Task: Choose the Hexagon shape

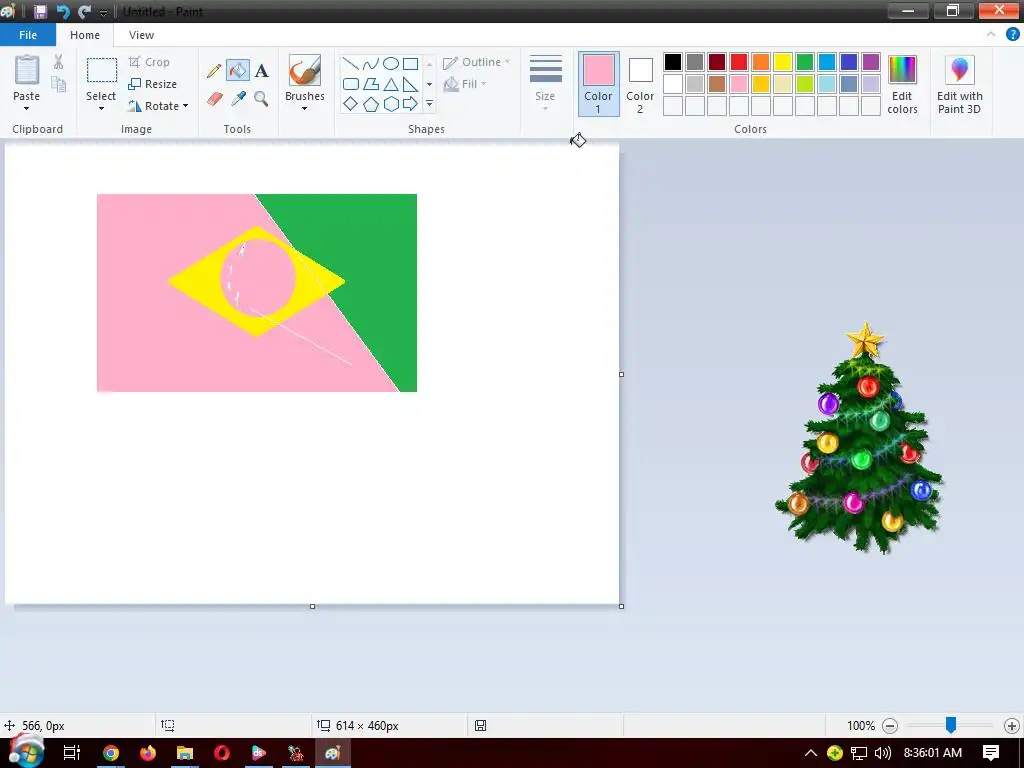Action: [x=391, y=104]
